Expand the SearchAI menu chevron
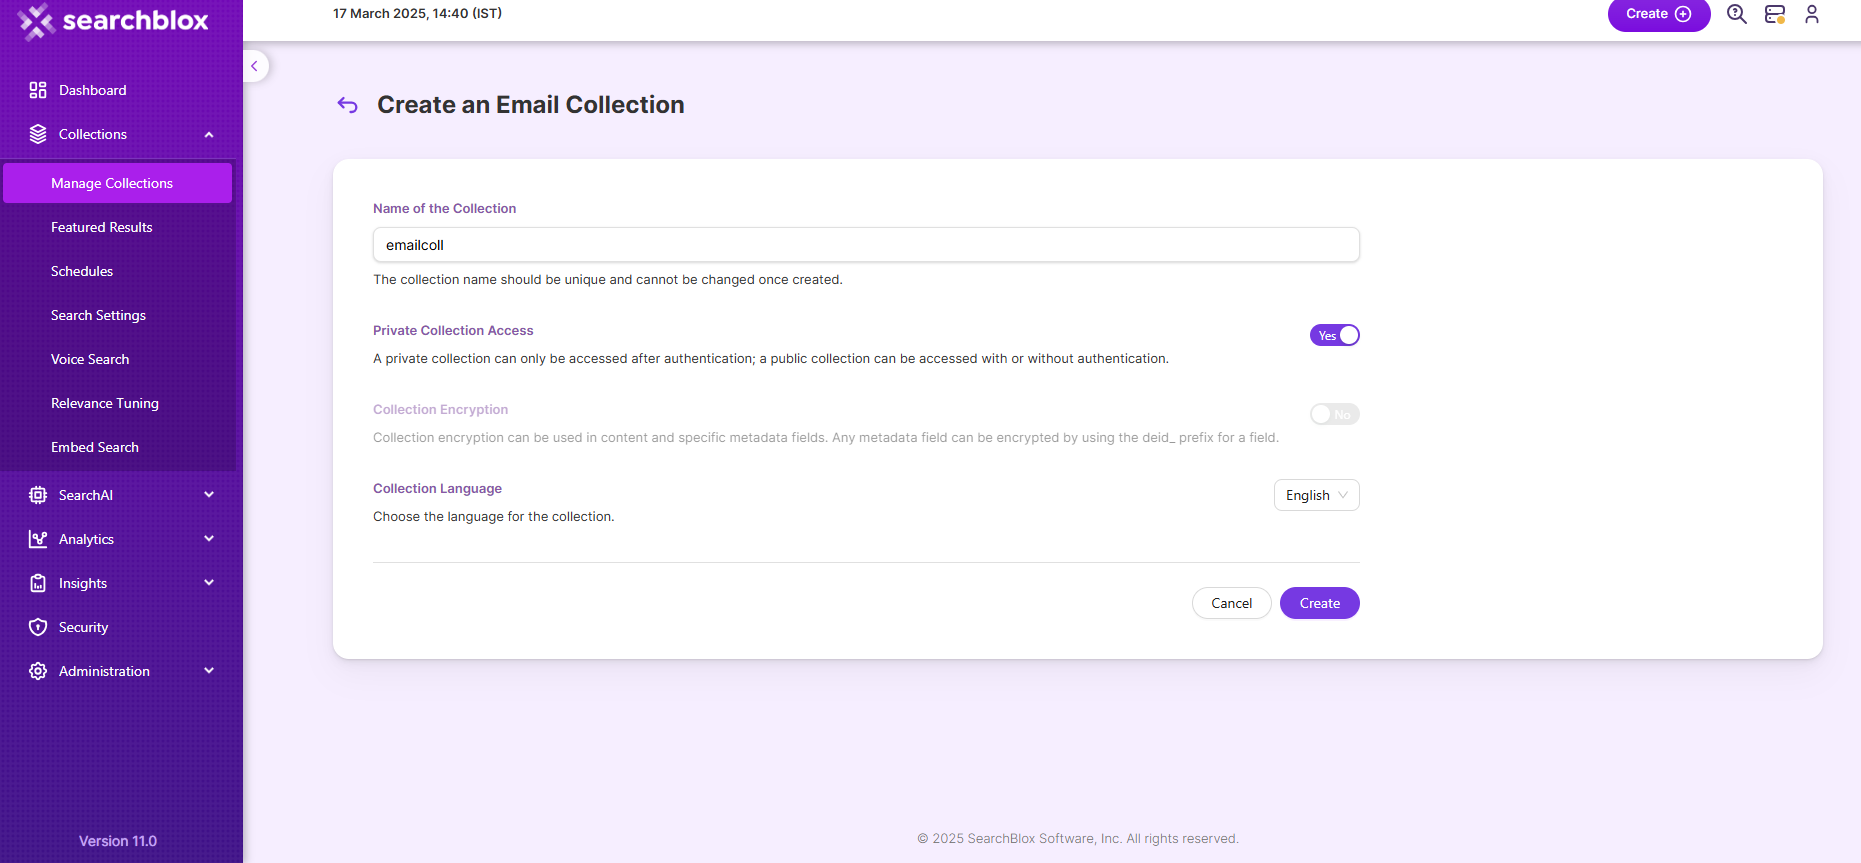The height and width of the screenshot is (863, 1861). click(x=209, y=495)
